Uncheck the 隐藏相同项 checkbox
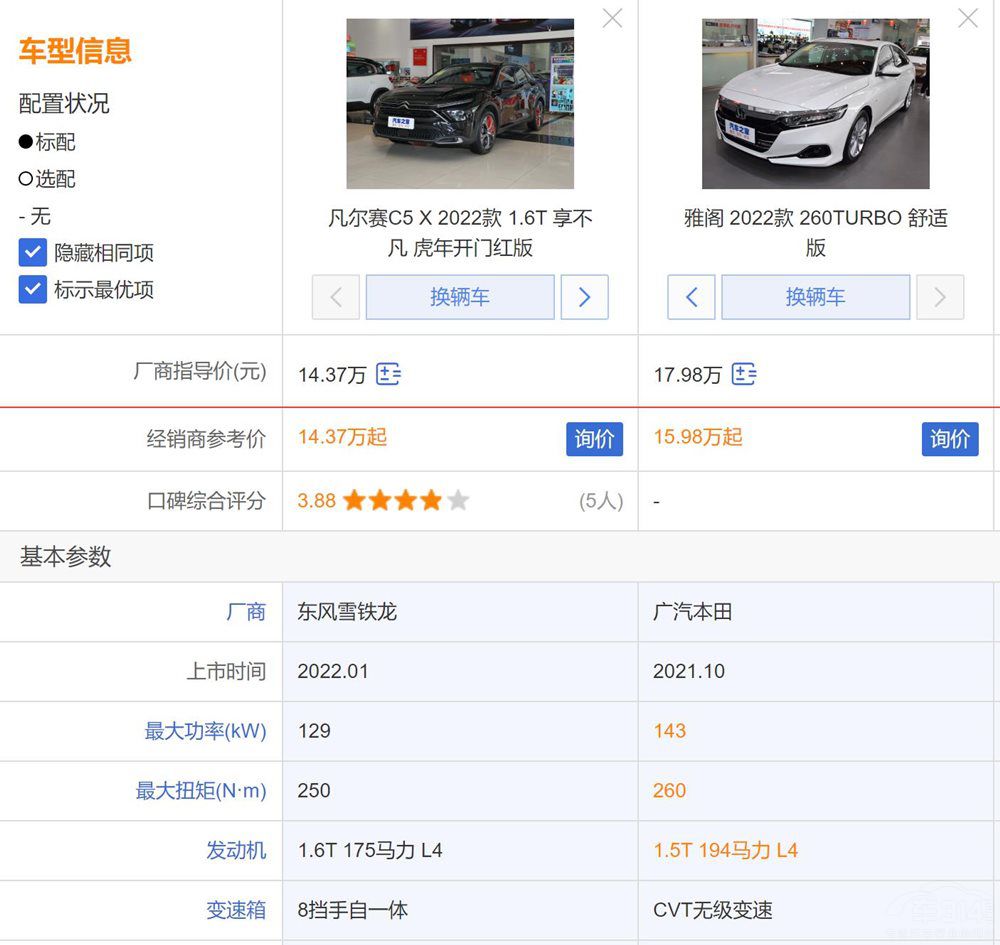Screen dimensions: 1000x945 coord(33,253)
